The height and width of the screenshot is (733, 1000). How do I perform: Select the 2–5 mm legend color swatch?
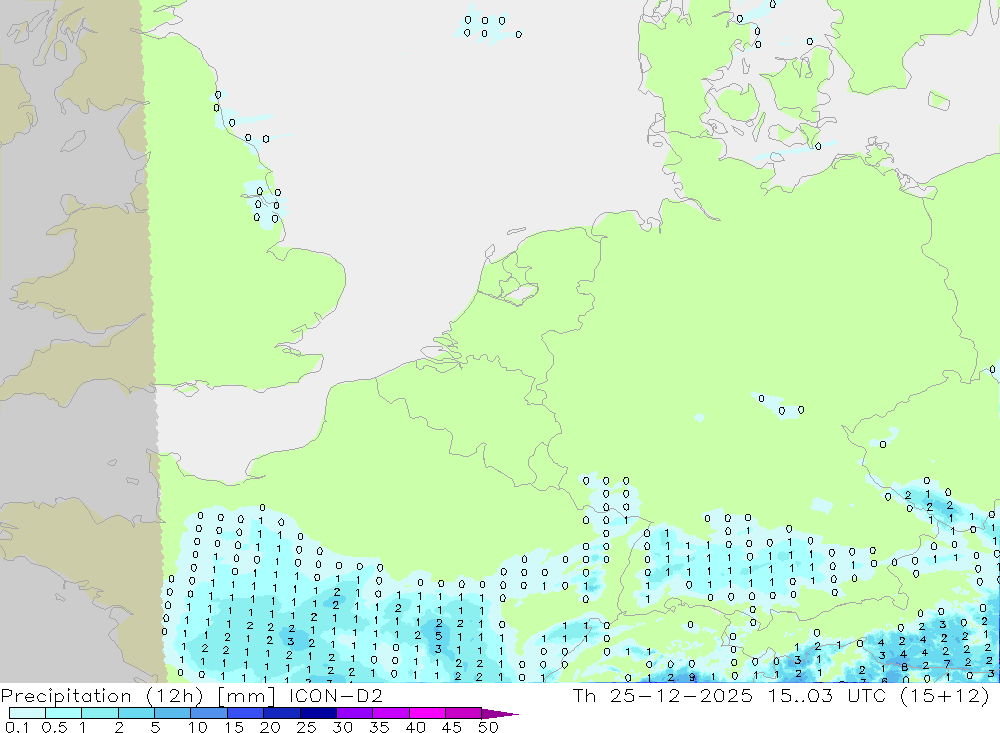[x=136, y=713]
